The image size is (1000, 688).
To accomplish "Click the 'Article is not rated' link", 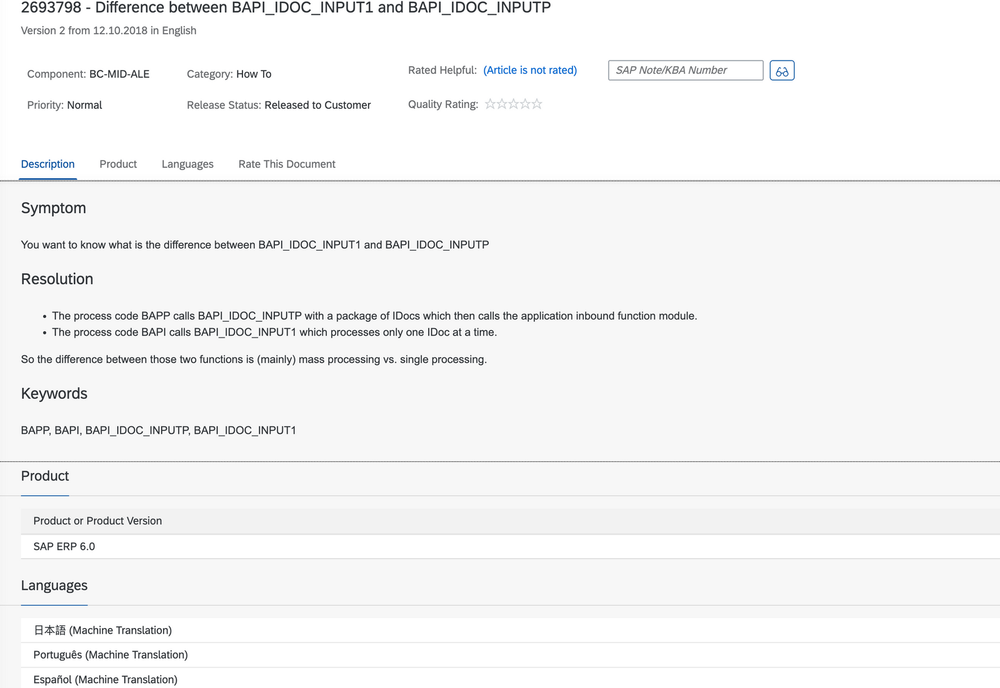I will [x=530, y=71].
